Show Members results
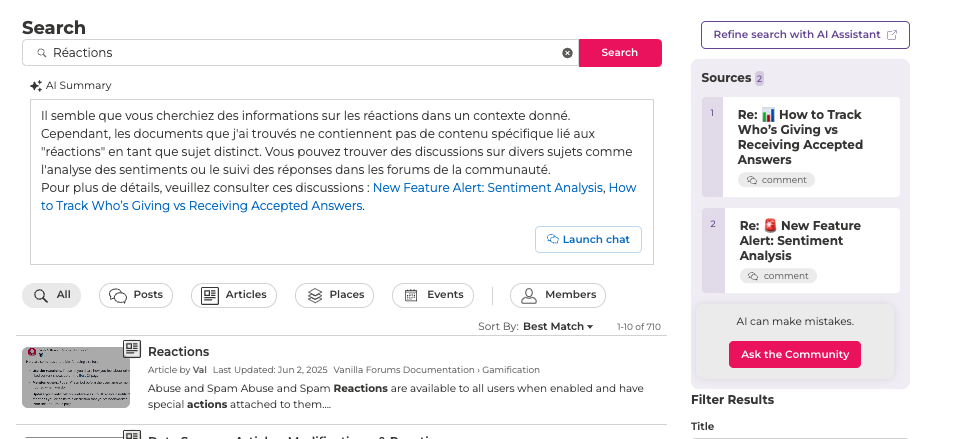Image resolution: width=959 pixels, height=439 pixels. coord(558,295)
